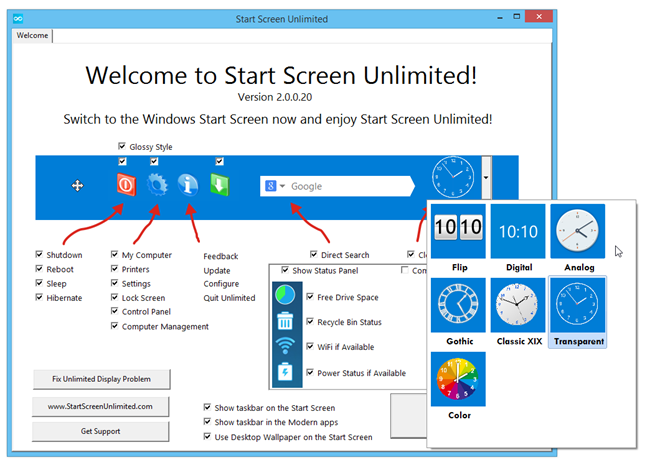
Task: Click the app infinity icon in title bar
Action: point(18,19)
